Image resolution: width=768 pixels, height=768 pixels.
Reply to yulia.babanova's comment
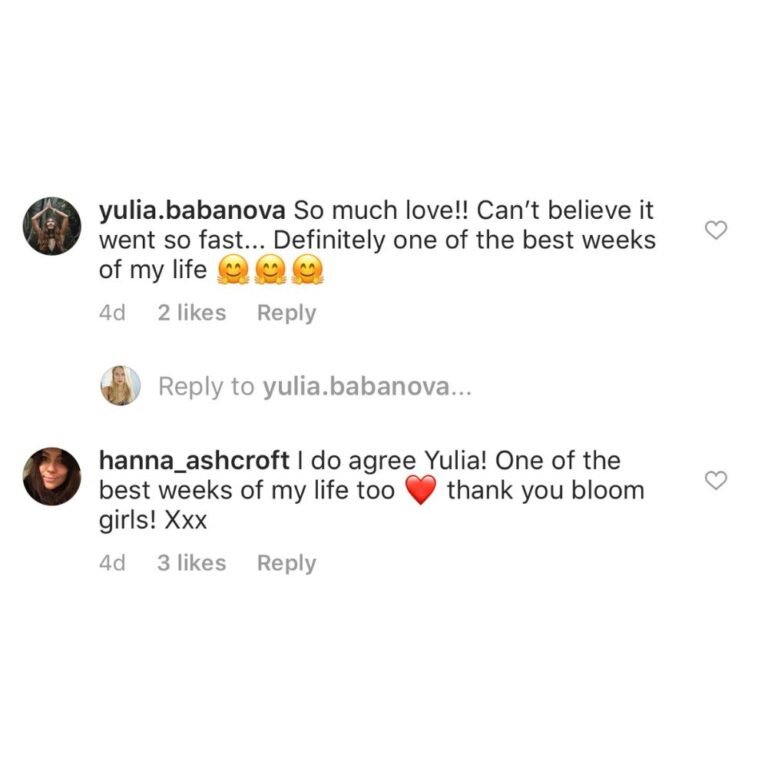[287, 313]
